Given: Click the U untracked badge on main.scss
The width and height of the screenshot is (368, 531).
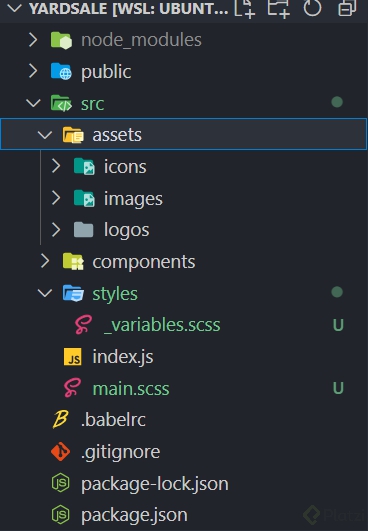Looking at the screenshot, I should 338,388.
